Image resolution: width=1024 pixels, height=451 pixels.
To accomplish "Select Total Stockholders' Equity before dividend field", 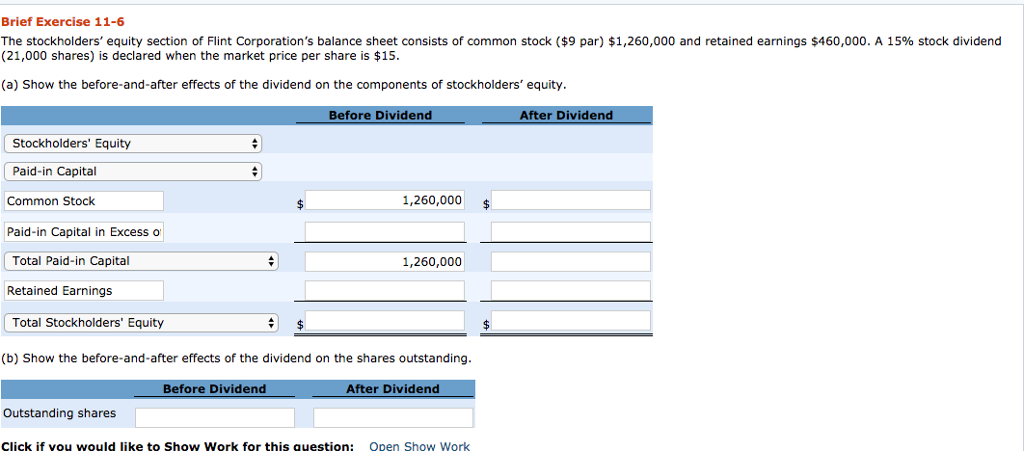I will [385, 320].
